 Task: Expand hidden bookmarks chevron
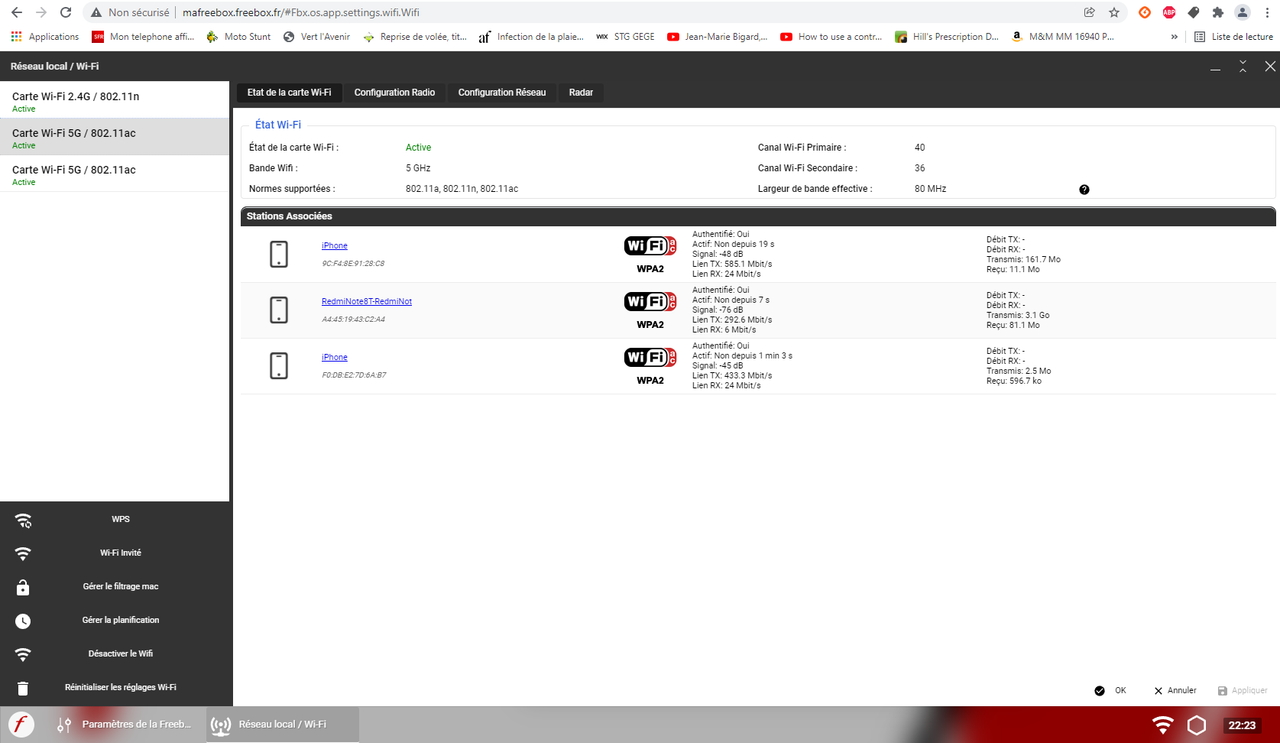(1174, 37)
